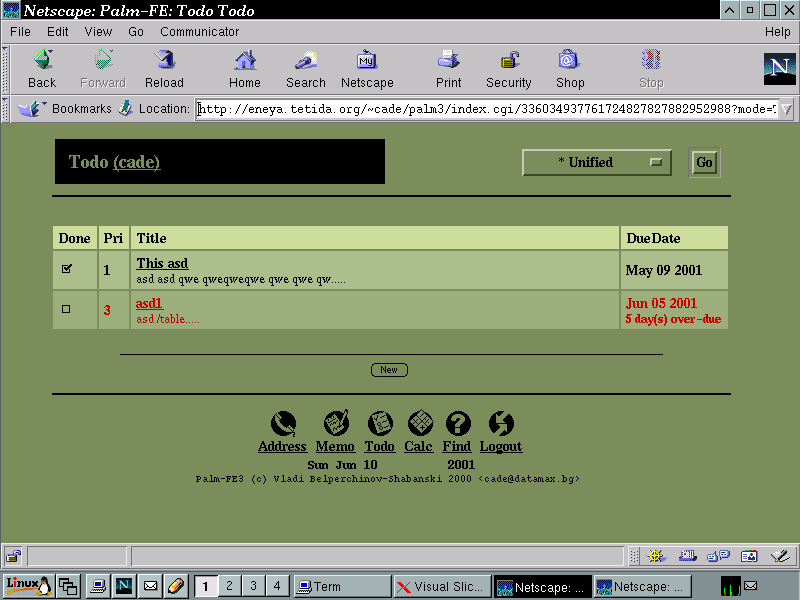Open the overdue asd1 todo link
The image size is (800, 600).
coord(149,303)
